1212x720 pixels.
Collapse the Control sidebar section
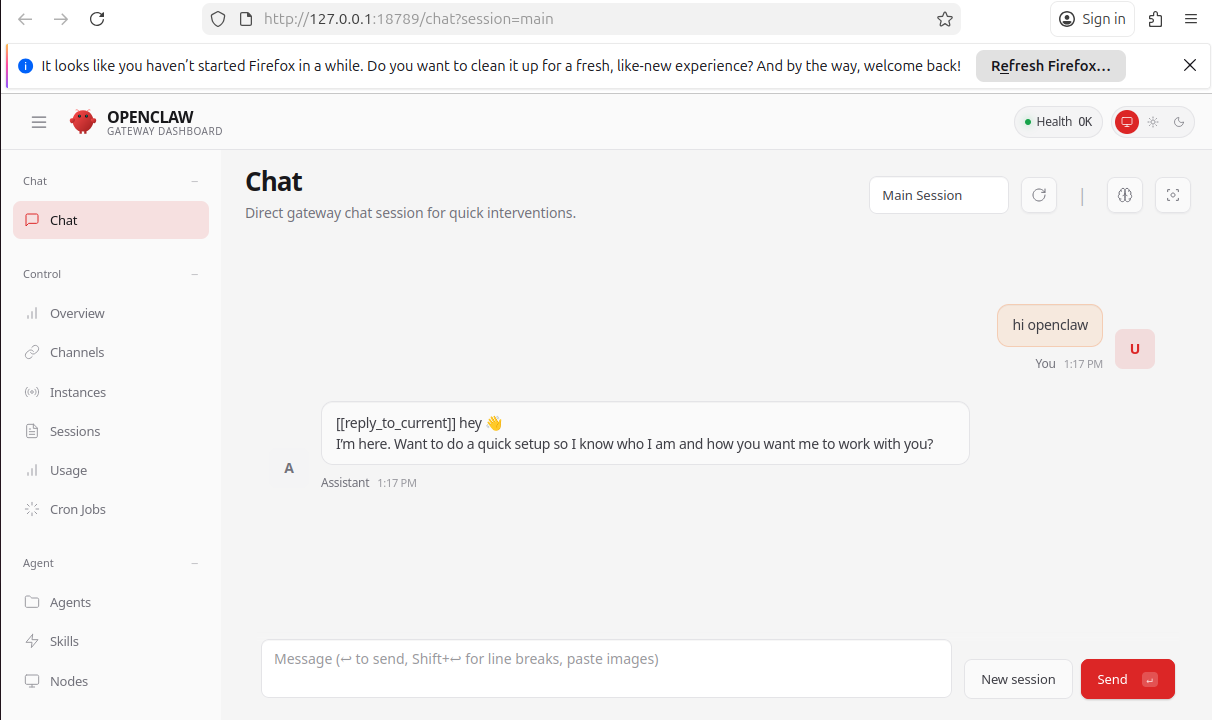tap(195, 274)
